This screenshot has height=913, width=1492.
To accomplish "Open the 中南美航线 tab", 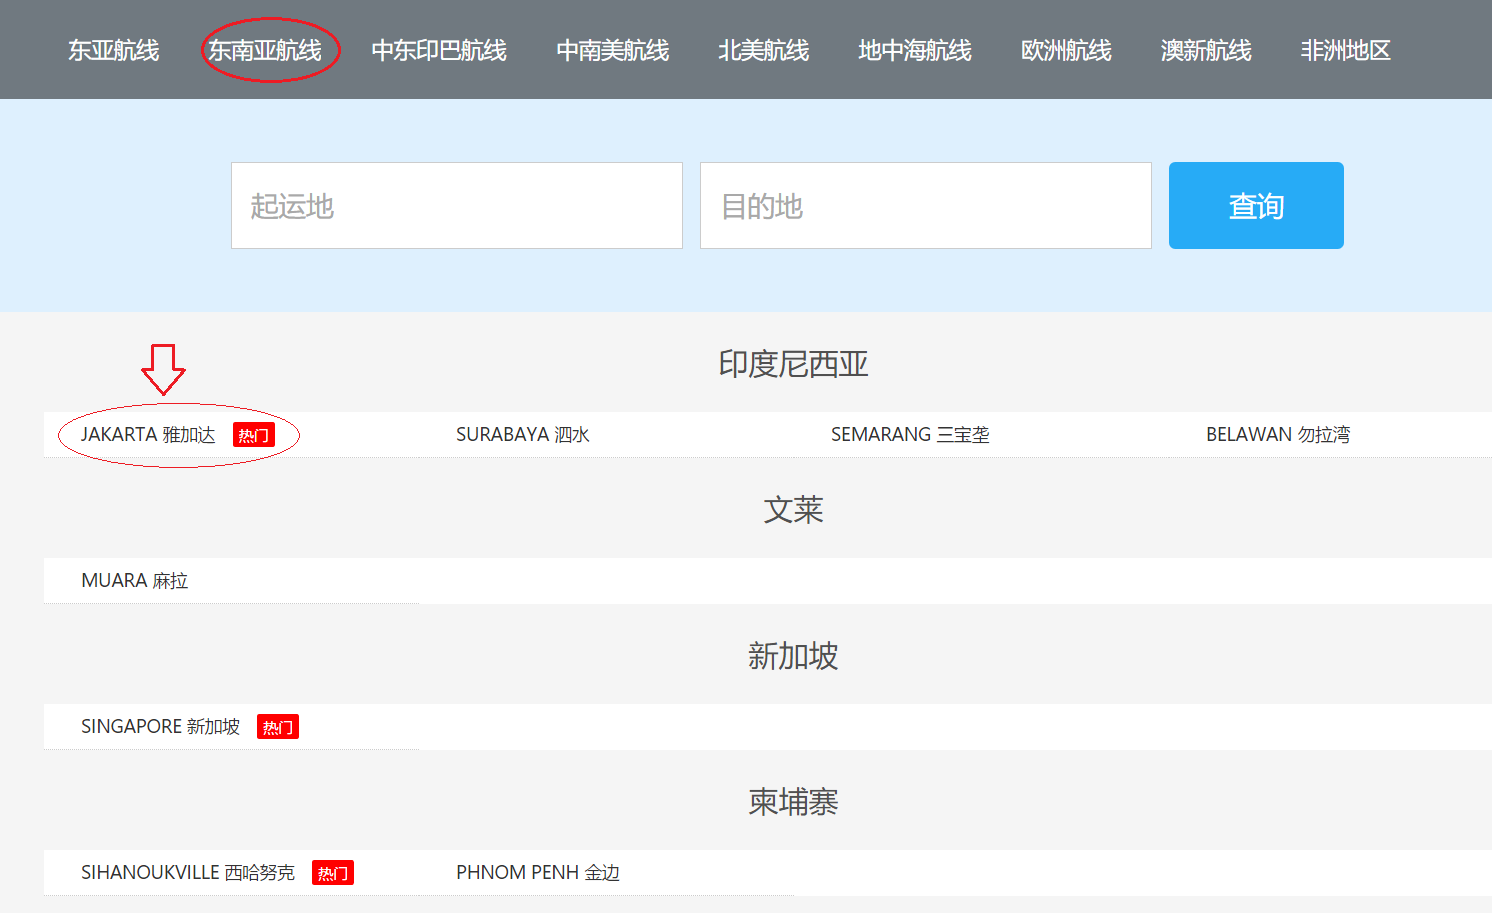I will tap(613, 50).
